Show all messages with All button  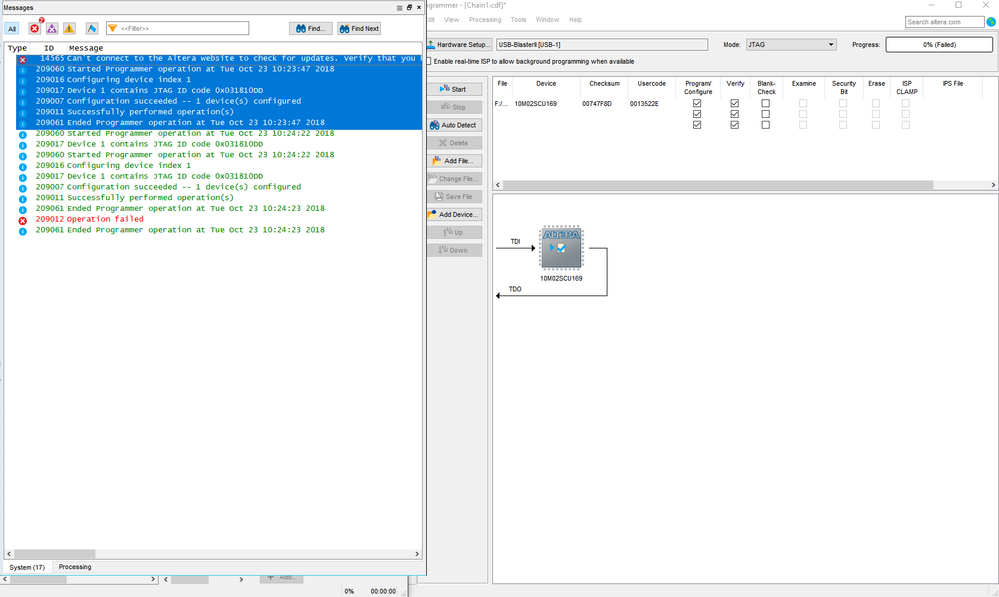tap(13, 28)
